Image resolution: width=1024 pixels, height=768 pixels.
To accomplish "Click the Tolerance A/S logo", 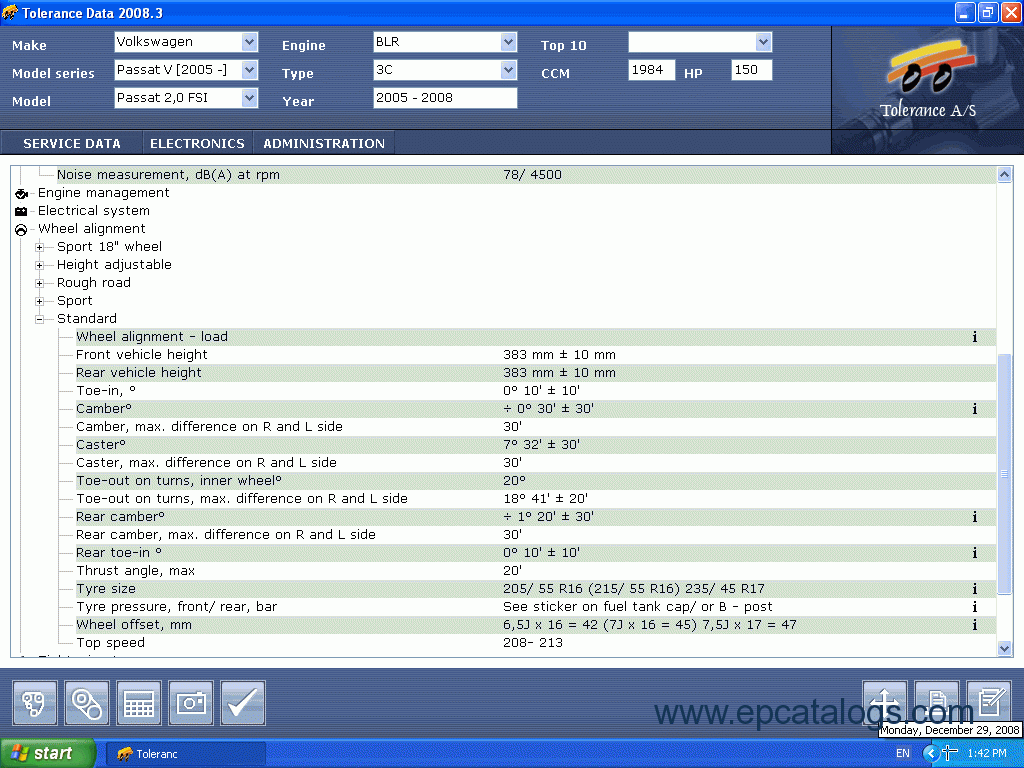I will [928, 80].
